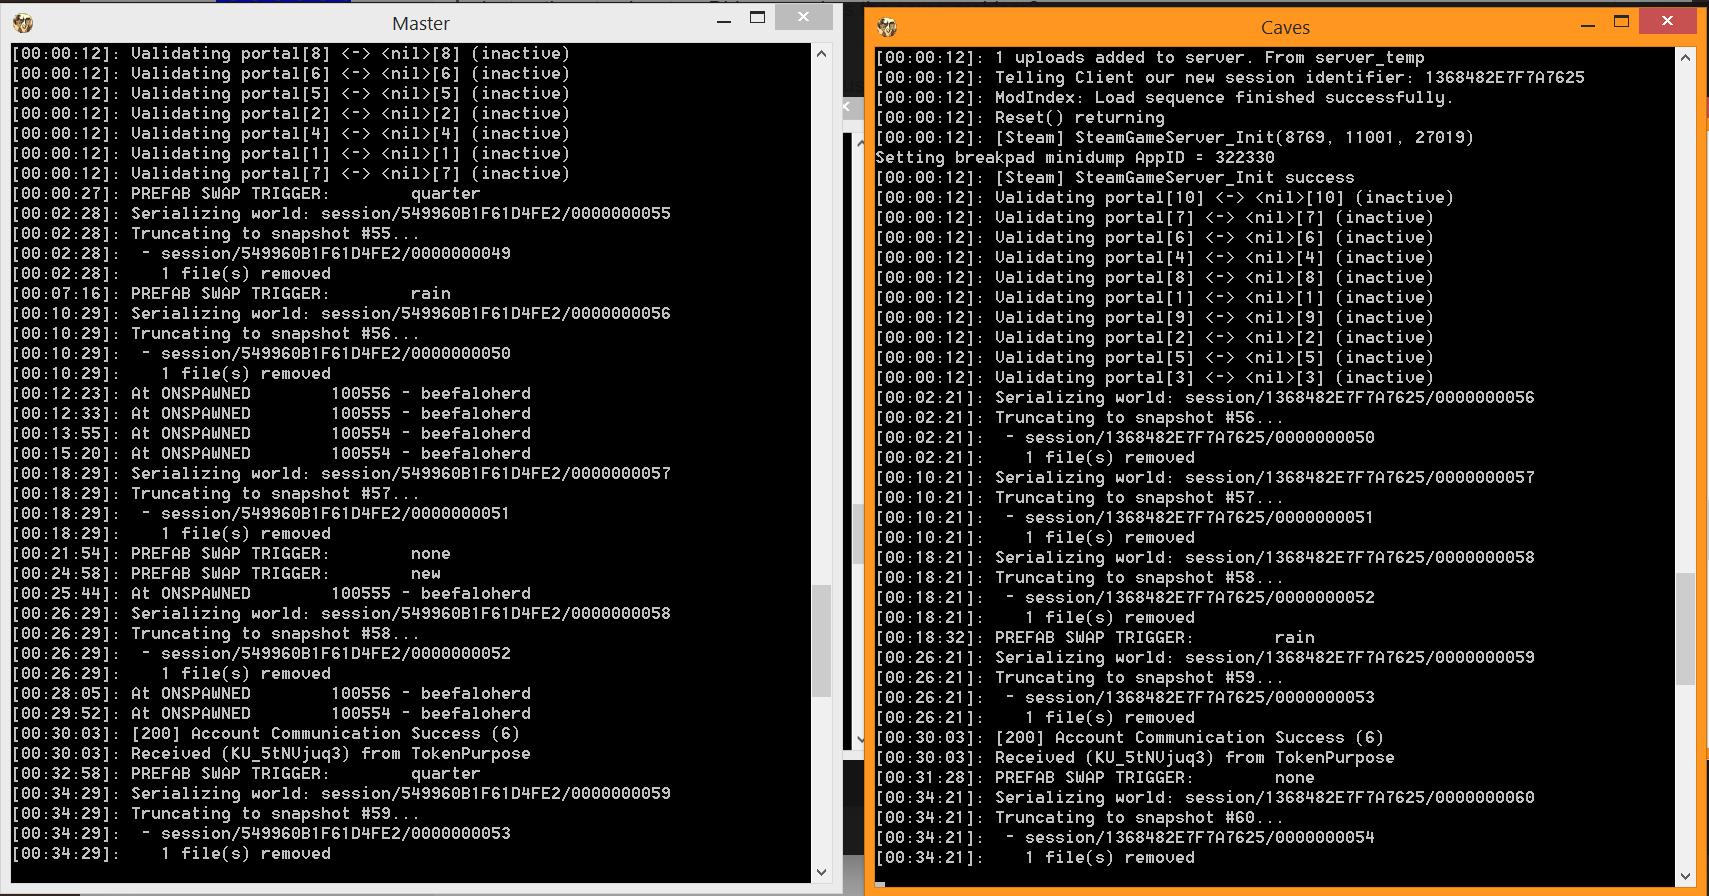The height and width of the screenshot is (896, 1709).
Task: Click down arrow of background window's scrollbar
Action: 859,740
